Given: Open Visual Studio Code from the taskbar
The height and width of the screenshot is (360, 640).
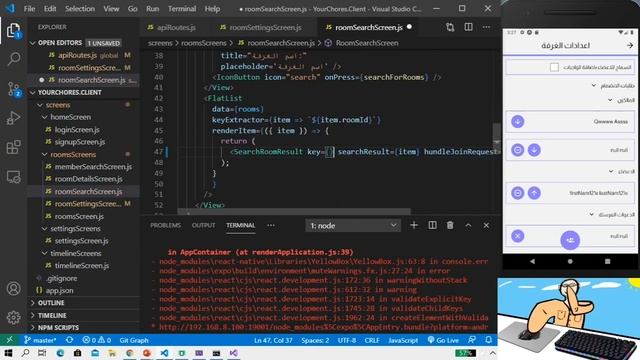Looking at the screenshot, I should click(164, 353).
